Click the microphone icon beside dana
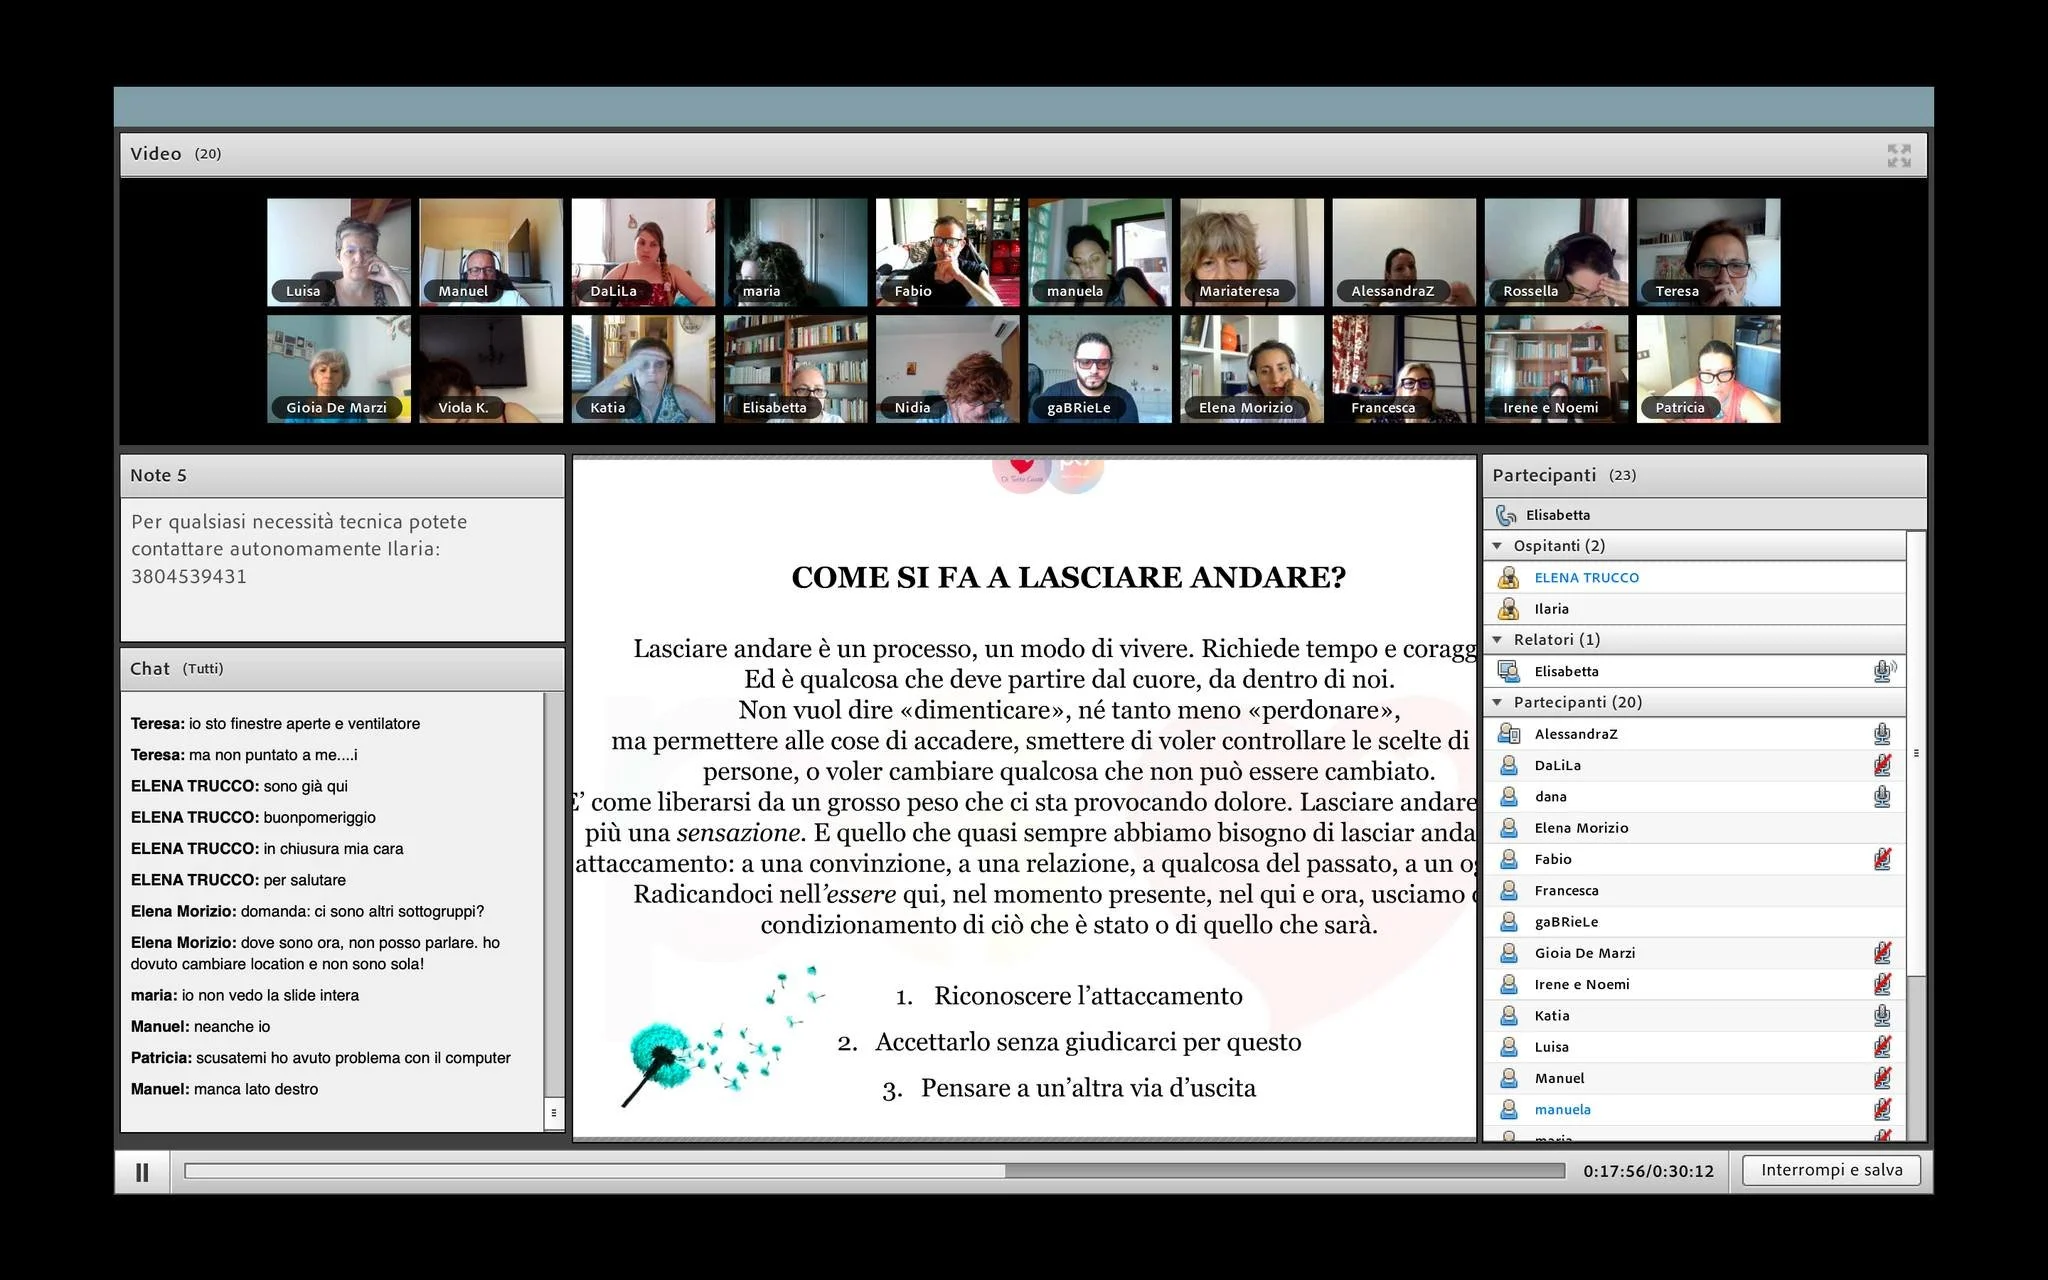Screen dimensions: 2048x1280 1882,797
